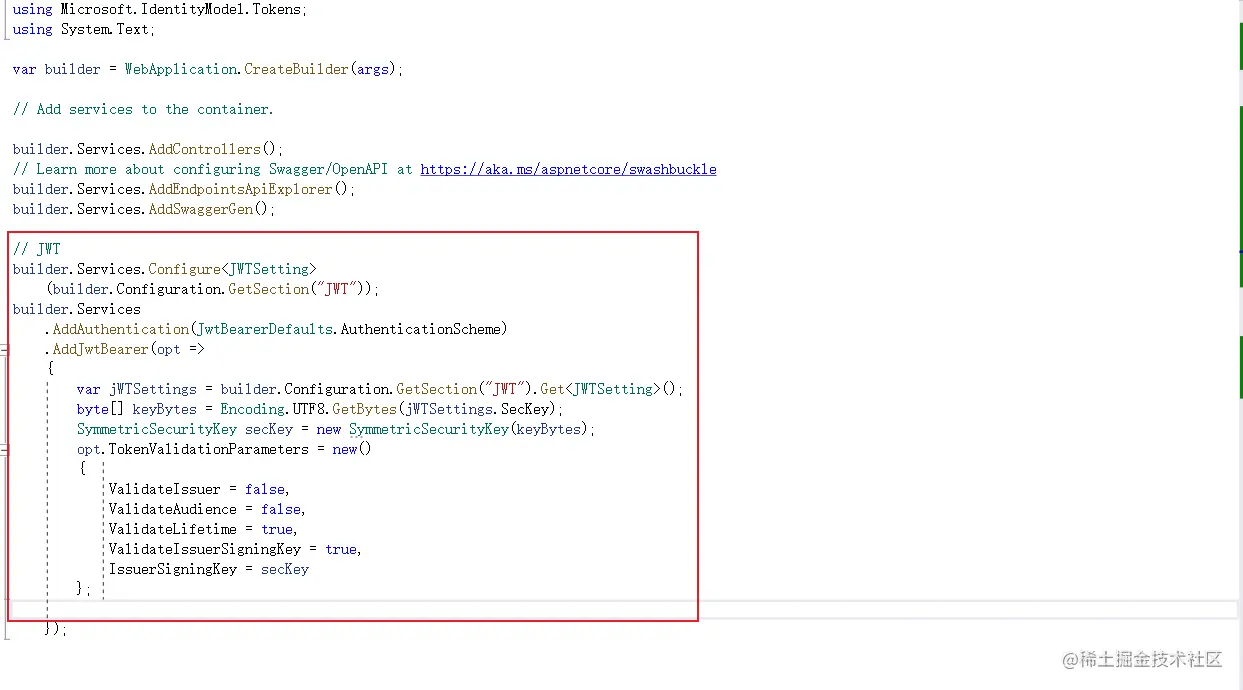
Task: Click the SymmetricSecurityKey type at line start
Action: pyautogui.click(x=156, y=429)
